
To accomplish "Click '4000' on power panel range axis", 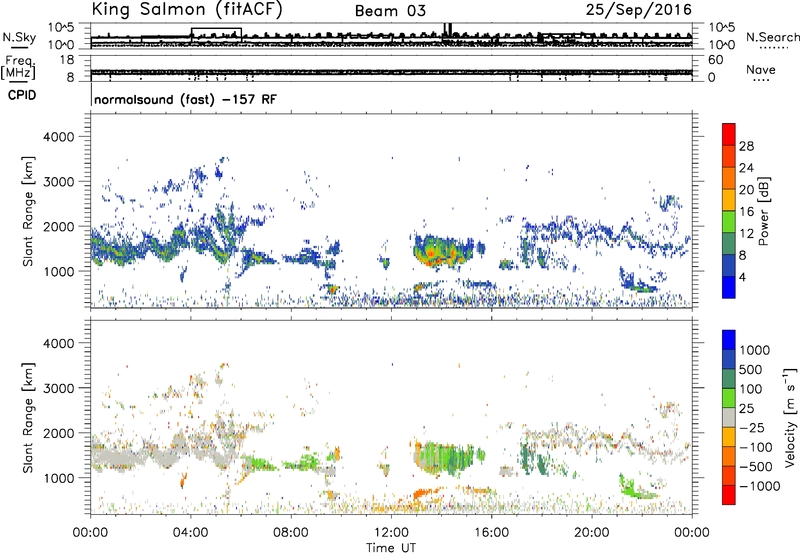I will tap(59, 137).
